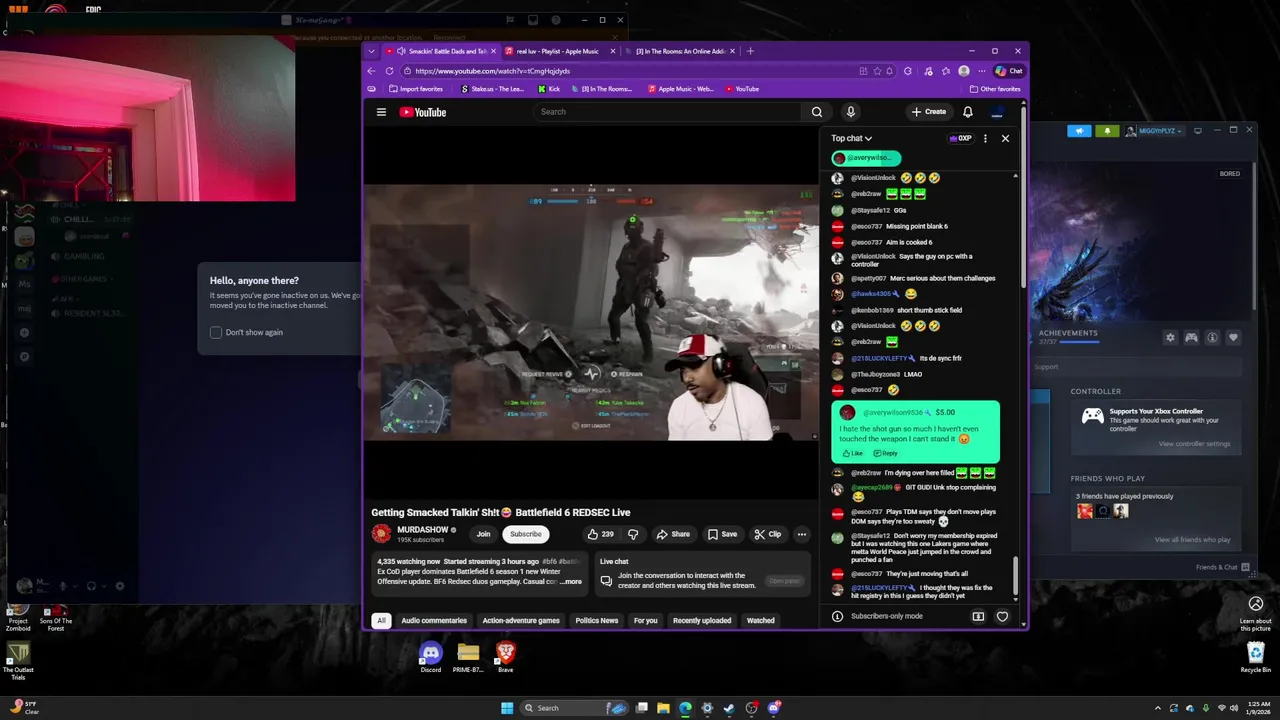Image resolution: width=1280 pixels, height=720 pixels.
Task: Expand the Top chat dropdown
Action: click(851, 138)
